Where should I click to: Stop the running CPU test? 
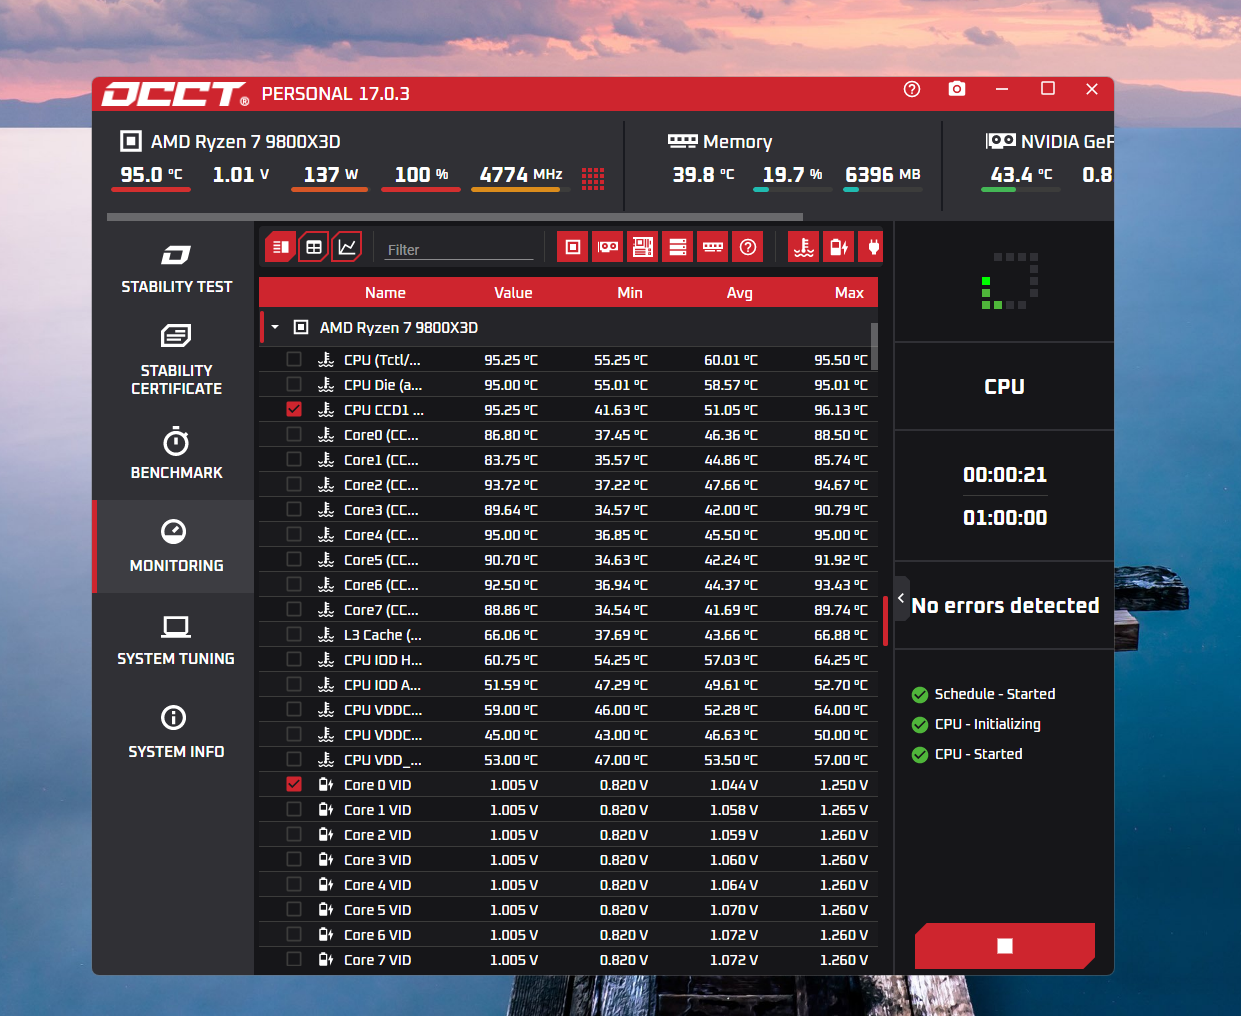1005,946
